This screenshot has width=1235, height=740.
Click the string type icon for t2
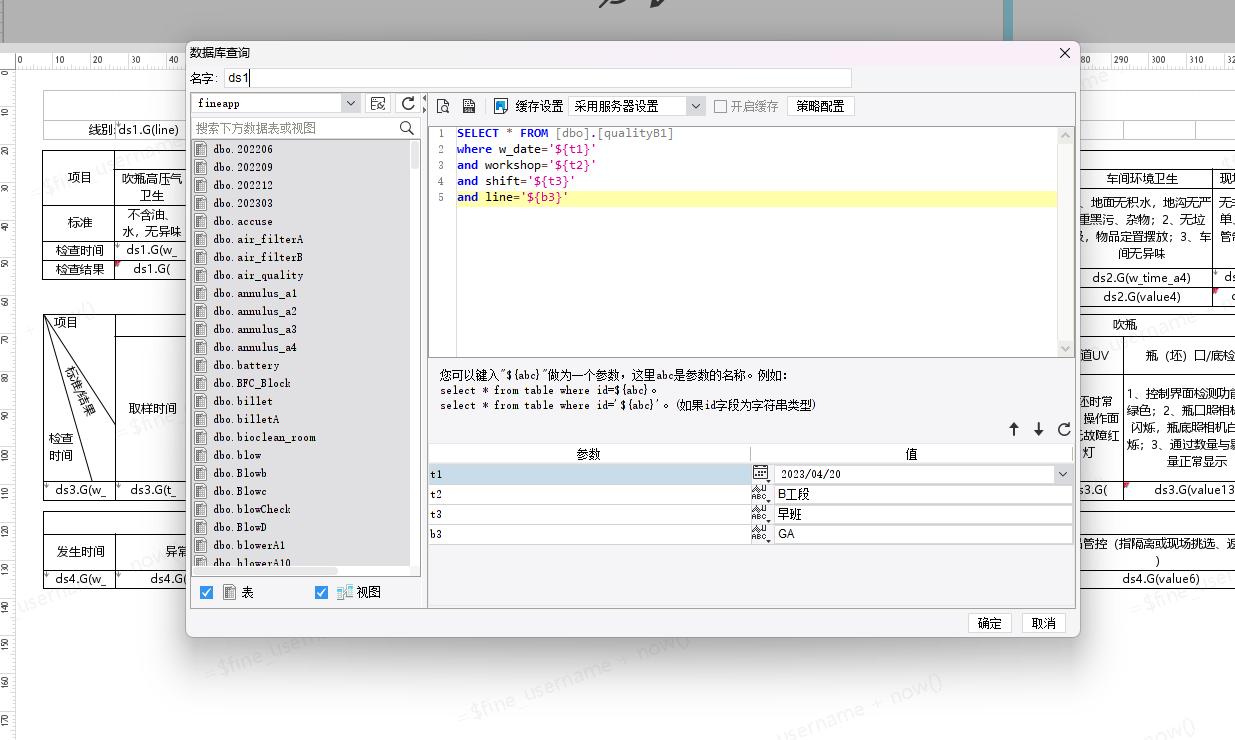pyautogui.click(x=761, y=494)
